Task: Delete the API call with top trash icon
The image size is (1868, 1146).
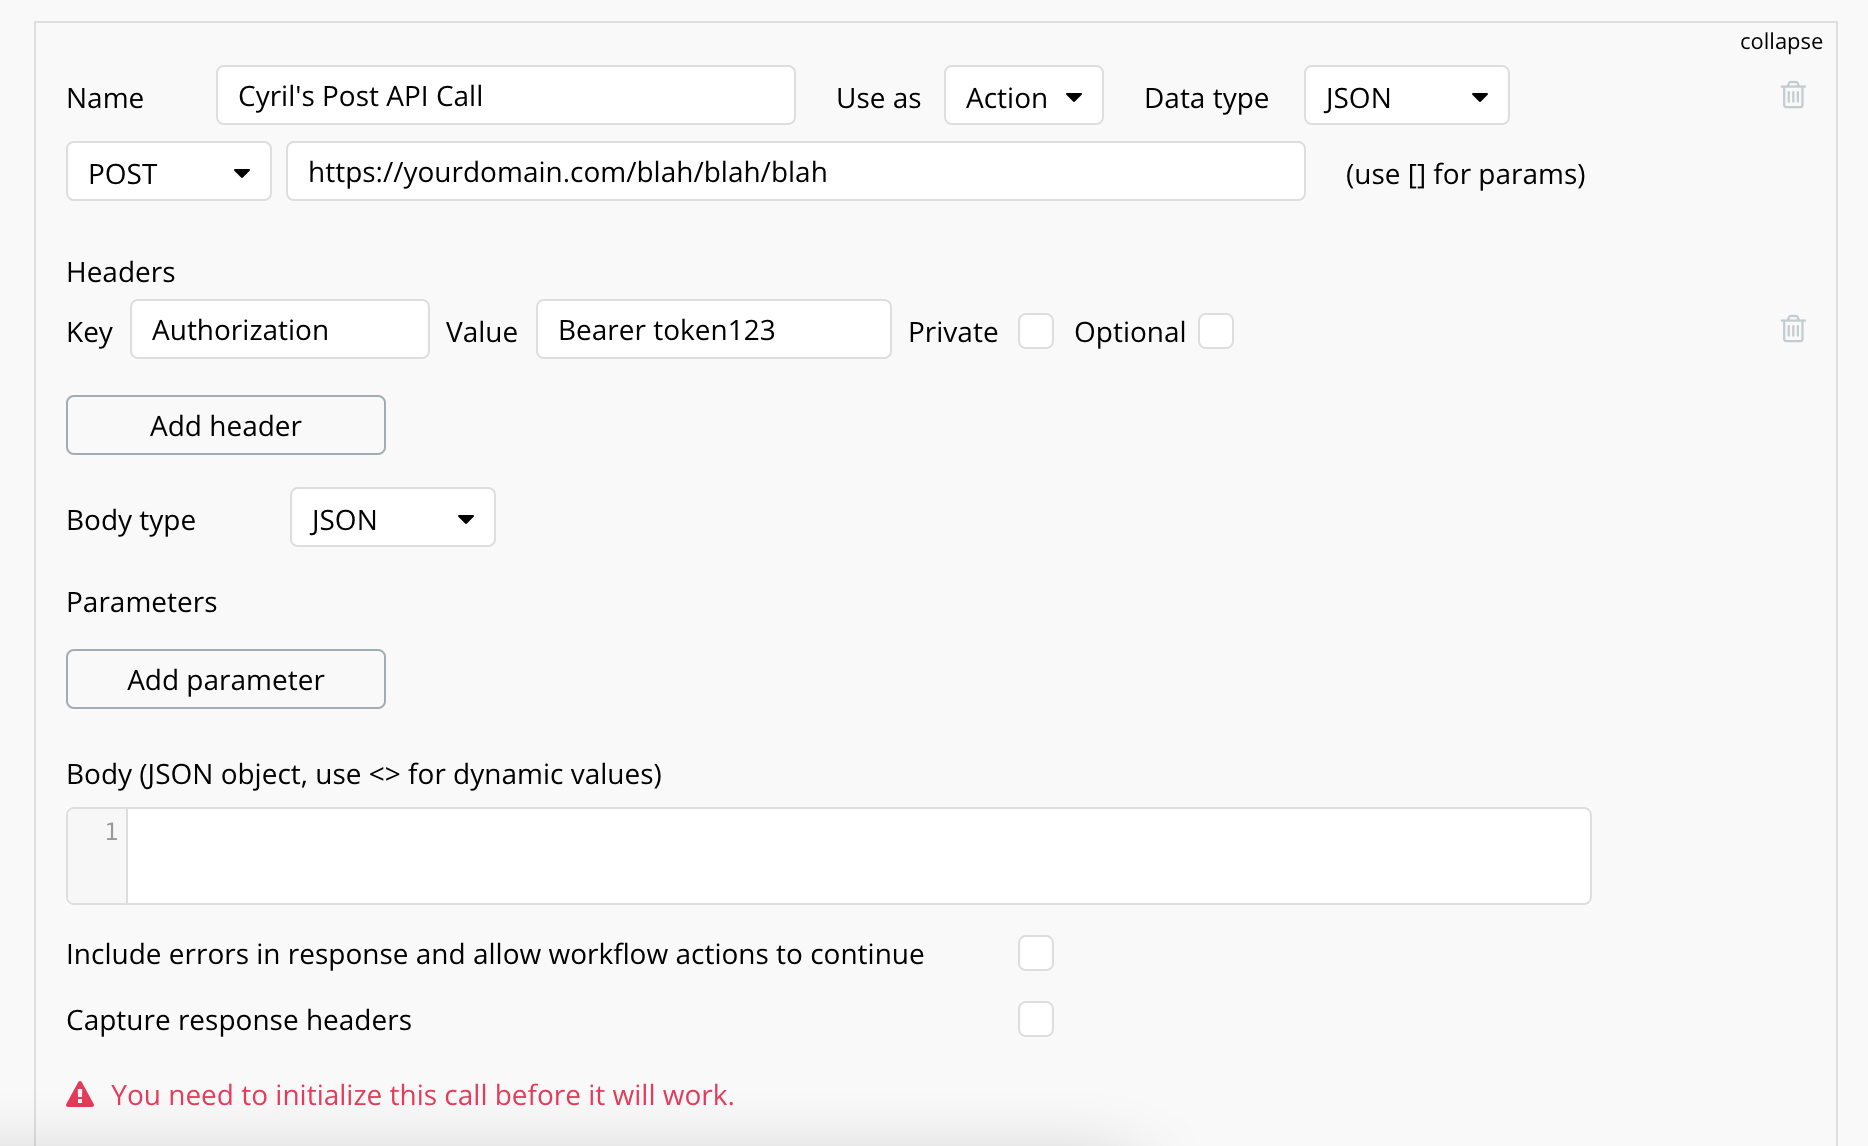Action: tap(1793, 95)
